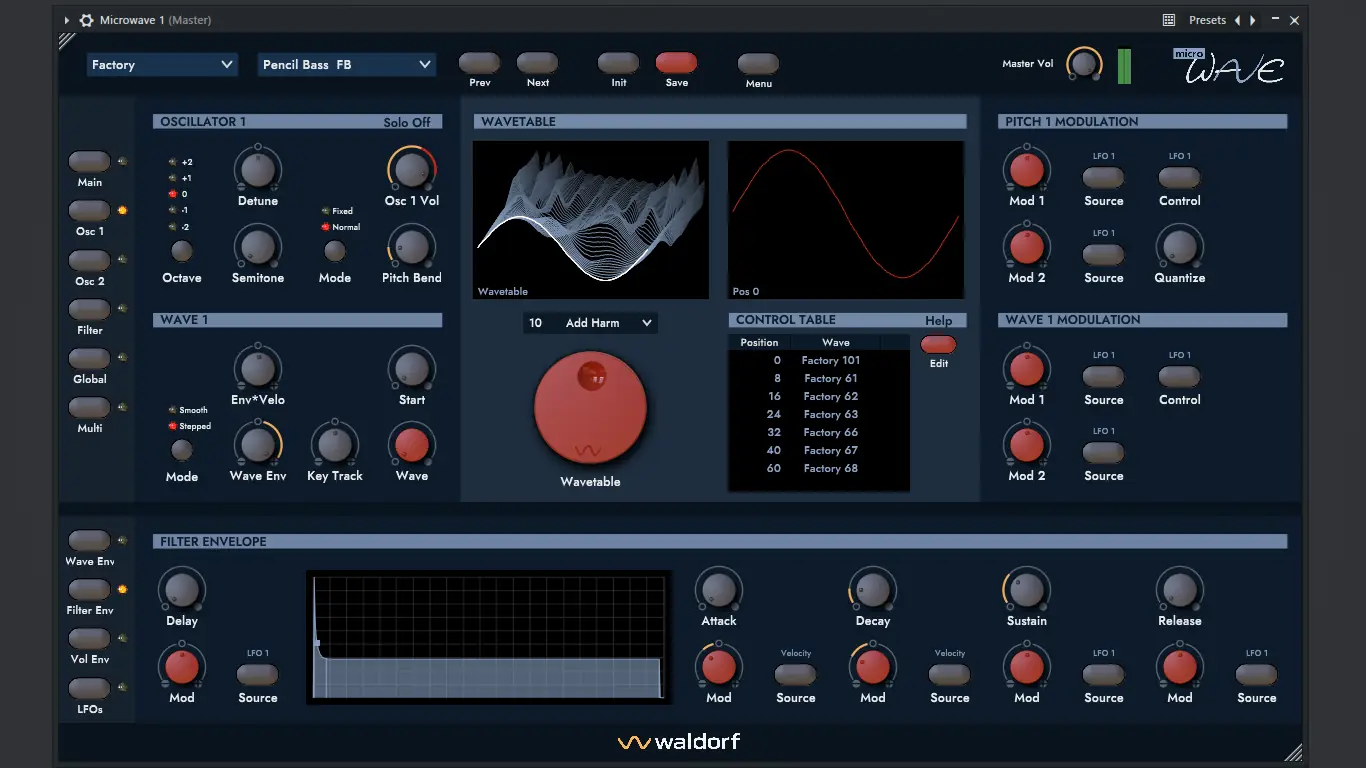Click the red Wave knob

(412, 444)
